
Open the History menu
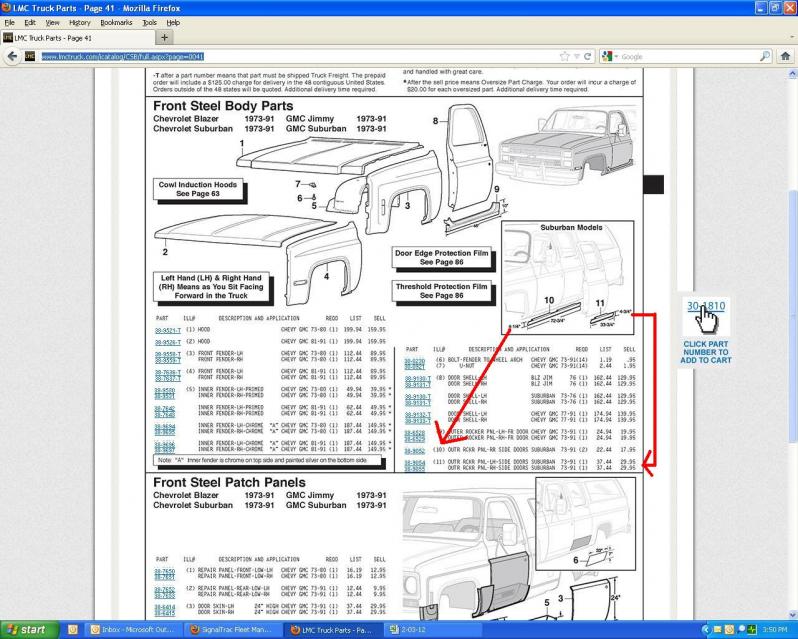(79, 23)
